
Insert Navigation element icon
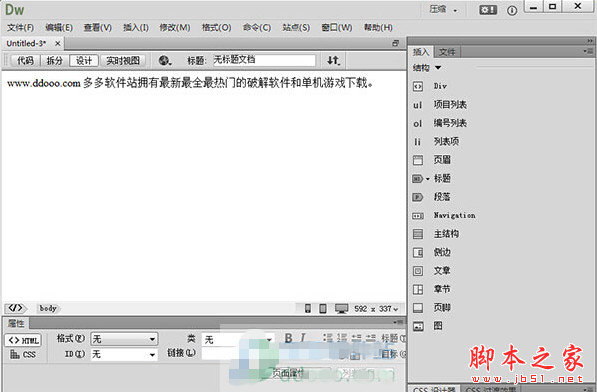click(x=418, y=216)
